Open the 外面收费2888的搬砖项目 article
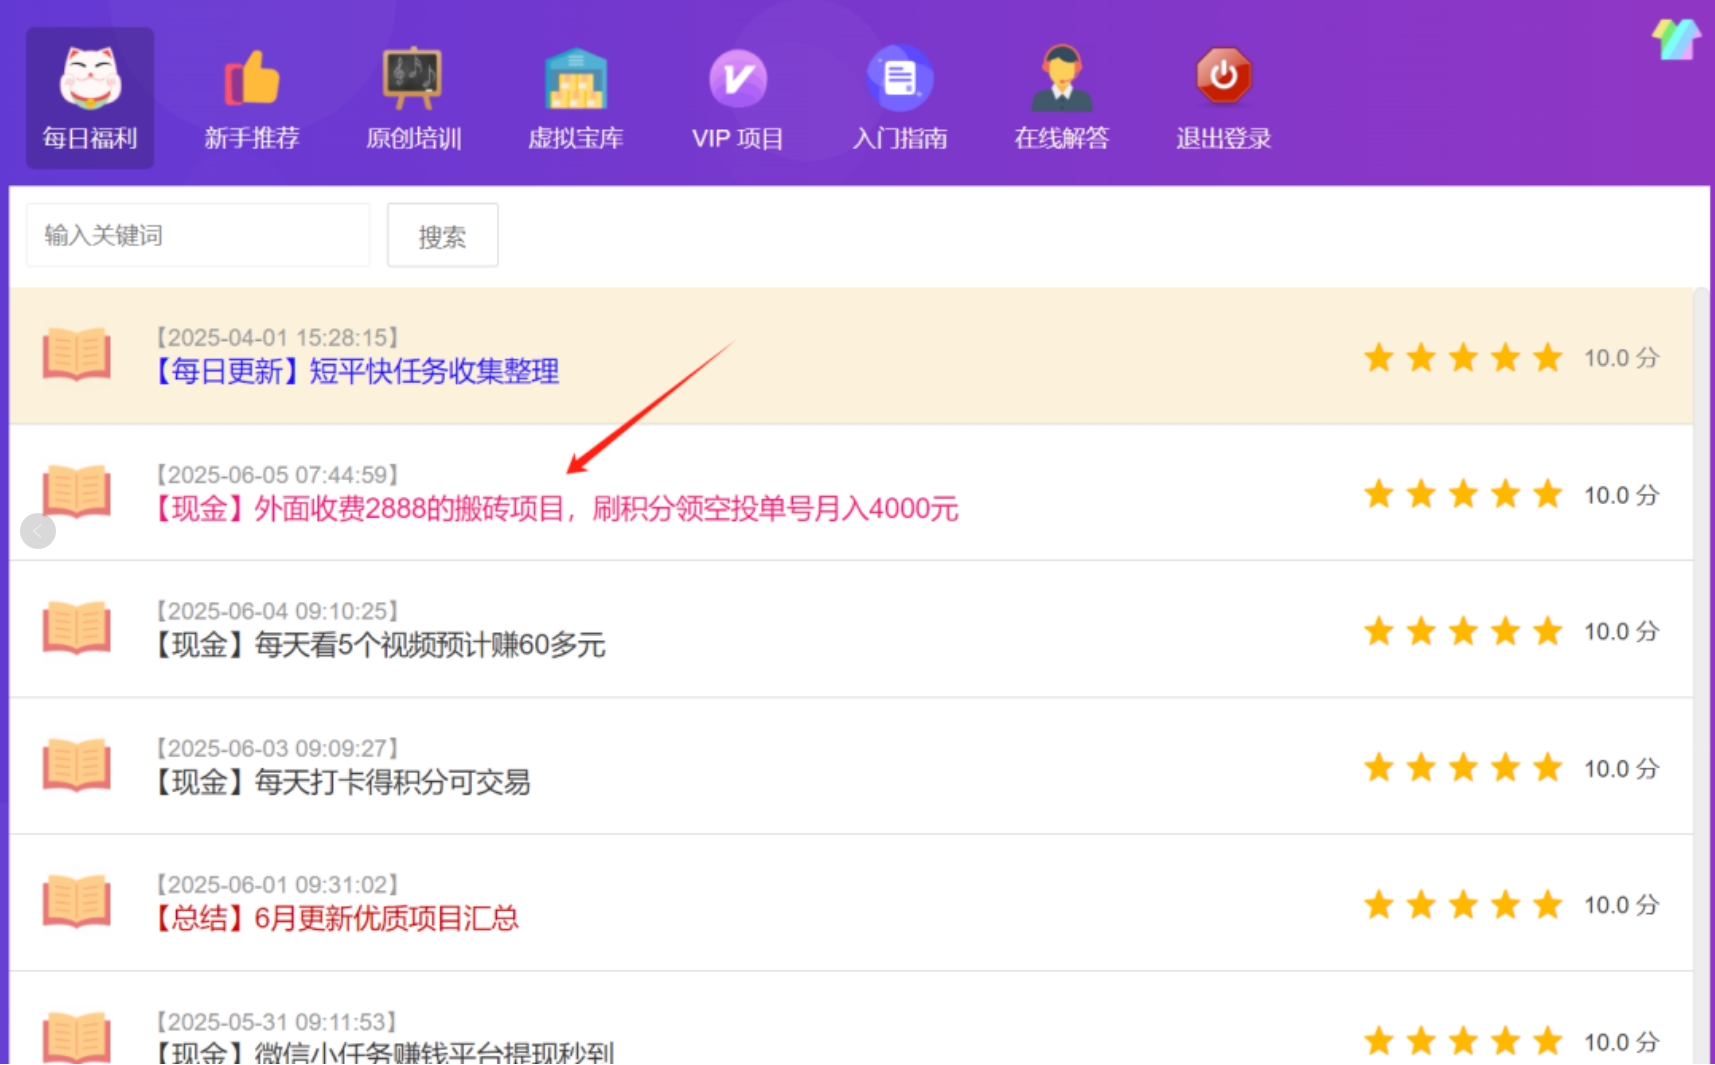Viewport: 1715px width, 1065px height. click(x=556, y=509)
